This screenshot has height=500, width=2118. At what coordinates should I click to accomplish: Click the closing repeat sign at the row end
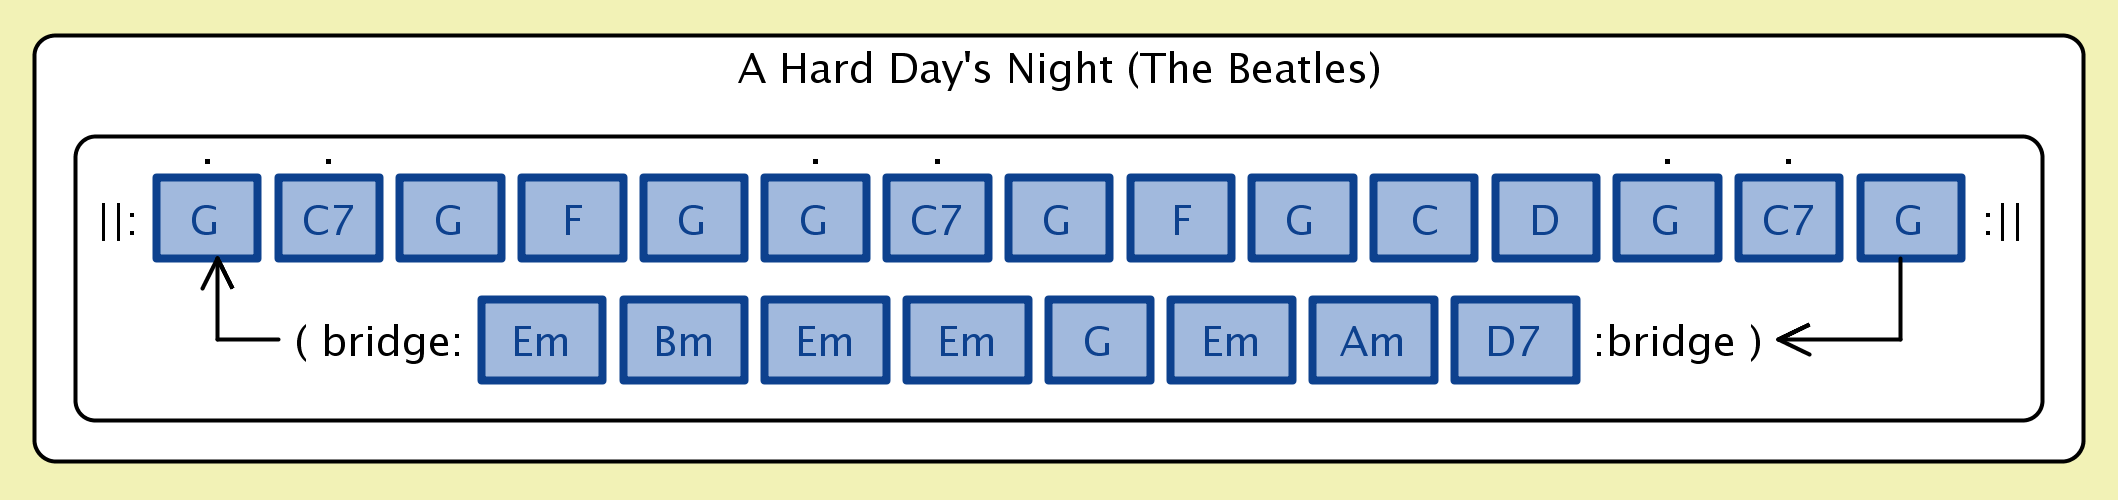pyautogui.click(x=2002, y=220)
